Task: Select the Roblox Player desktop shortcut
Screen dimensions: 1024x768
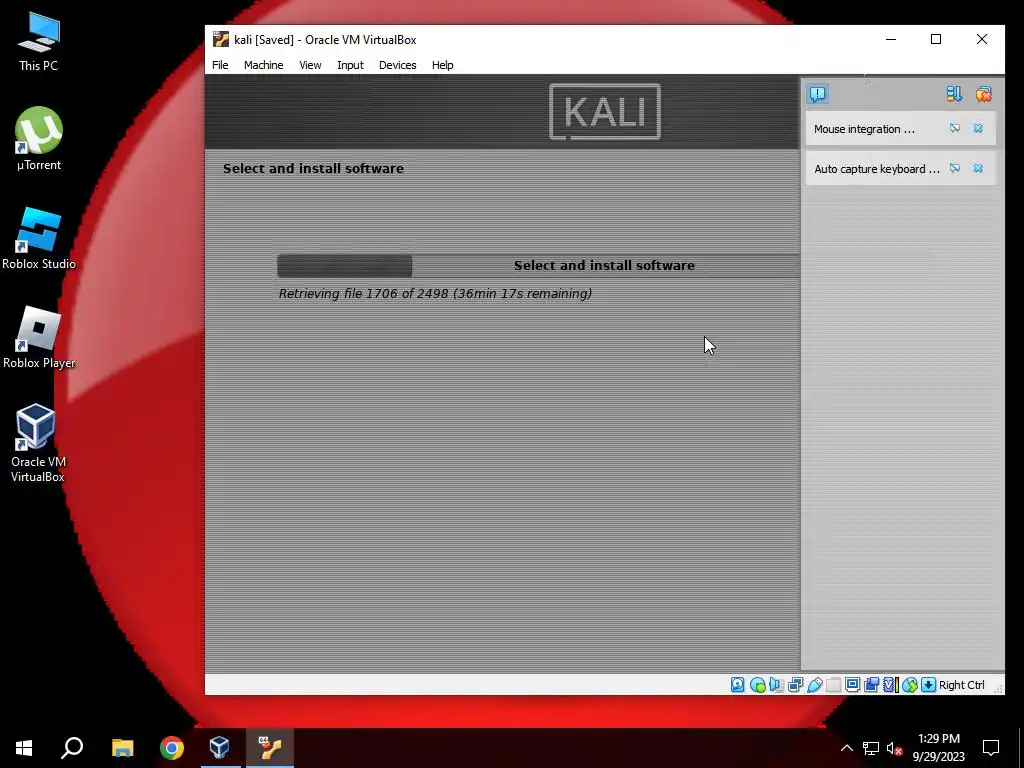Action: click(39, 338)
